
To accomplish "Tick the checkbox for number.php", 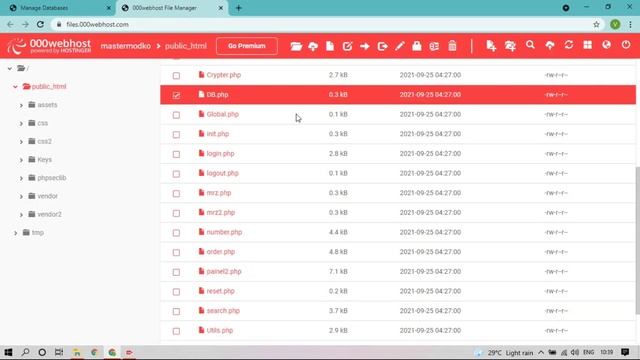I will pos(176,233).
